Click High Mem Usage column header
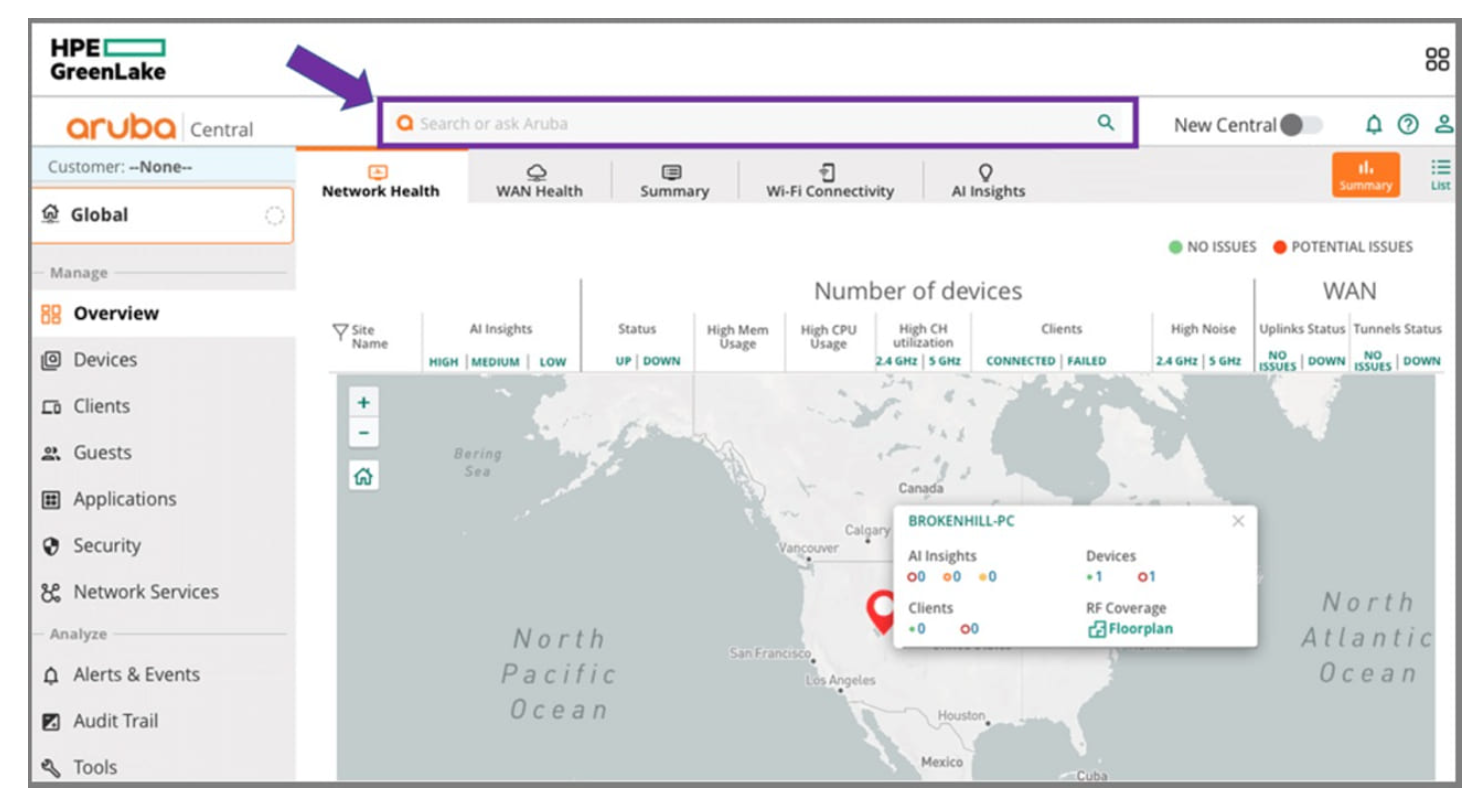Viewport: 1482px width, 800px height. point(737,336)
